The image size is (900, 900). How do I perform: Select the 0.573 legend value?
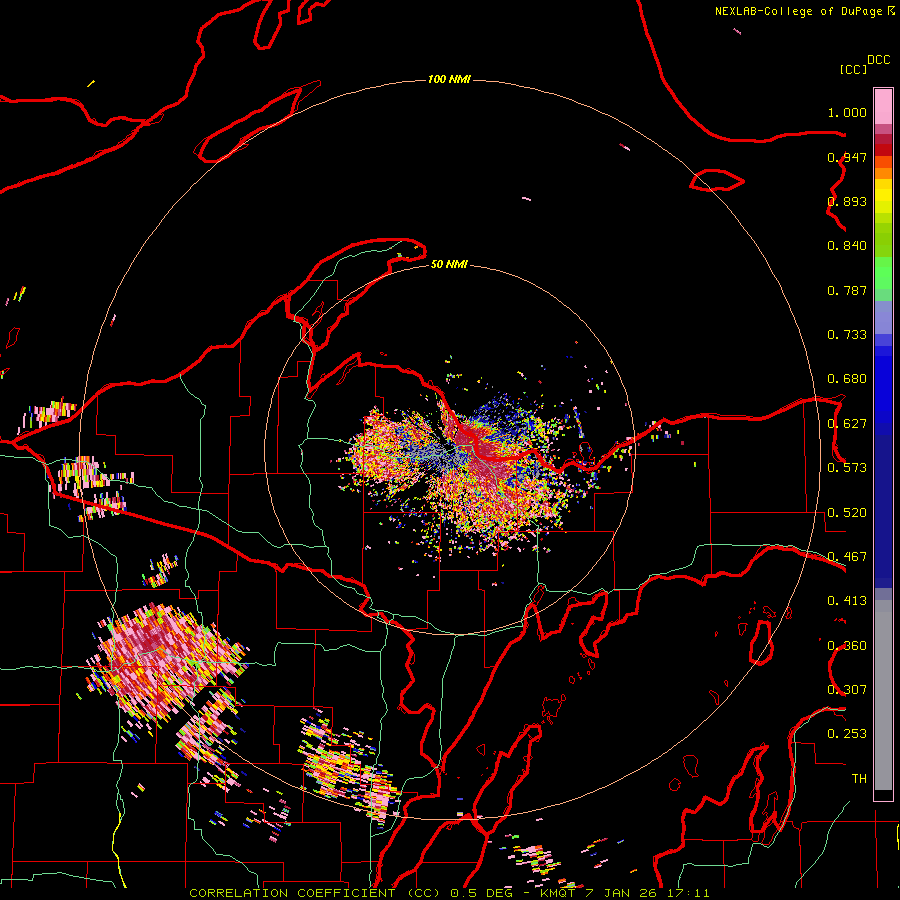(x=847, y=468)
